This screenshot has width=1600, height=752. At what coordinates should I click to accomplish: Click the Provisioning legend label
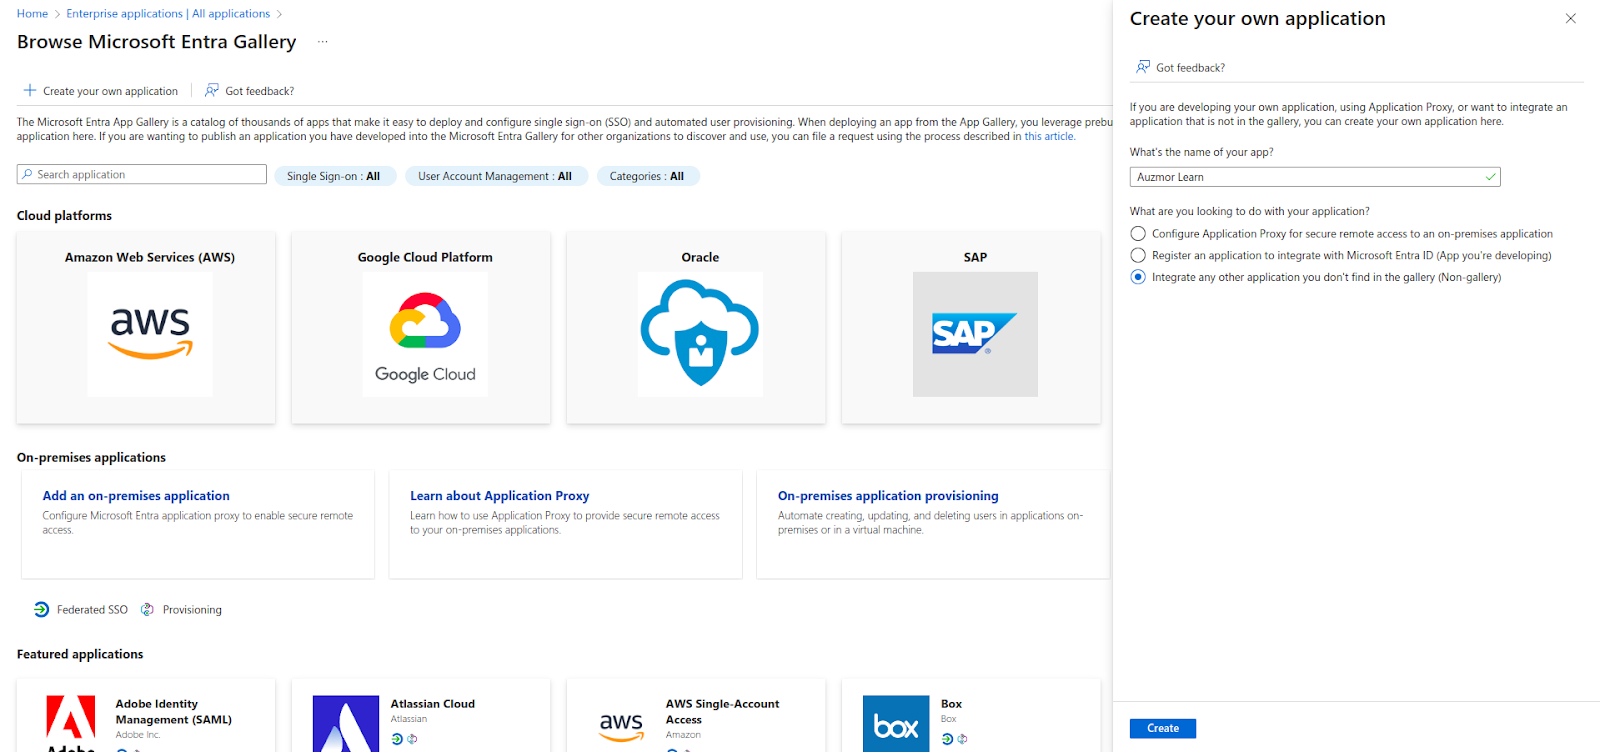coord(192,610)
